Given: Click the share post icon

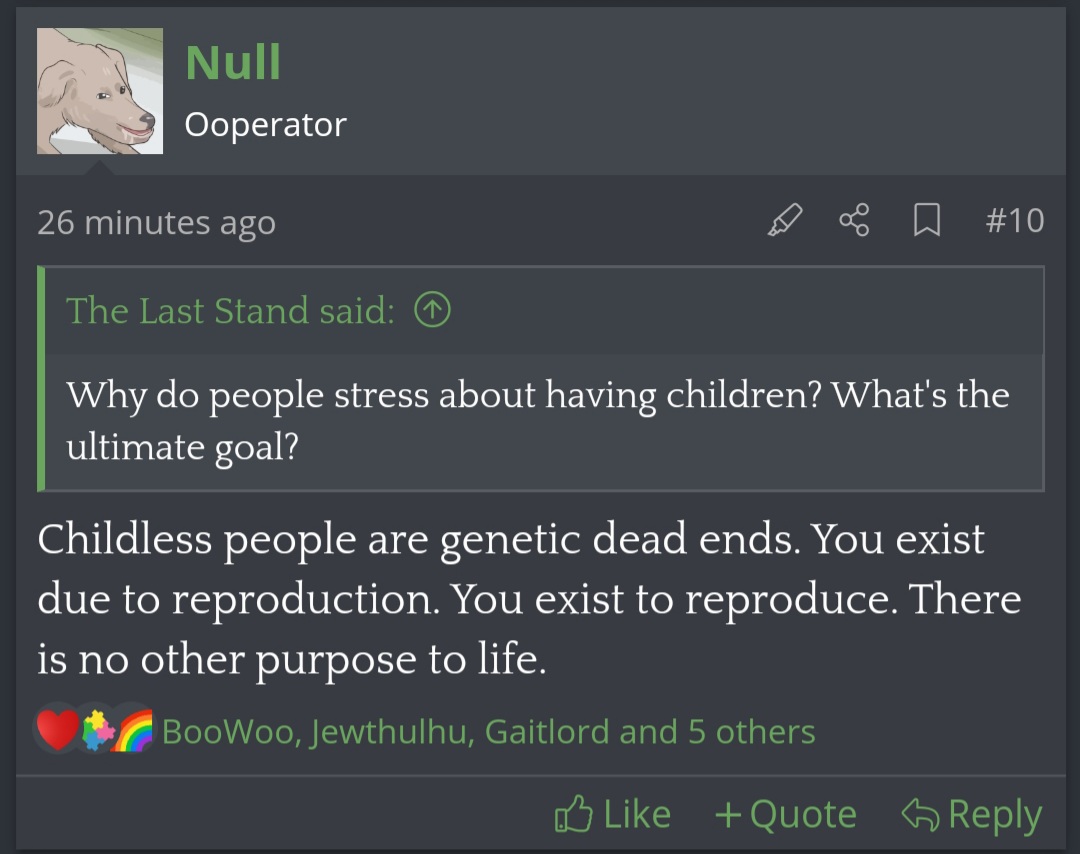Looking at the screenshot, I should tap(854, 220).
